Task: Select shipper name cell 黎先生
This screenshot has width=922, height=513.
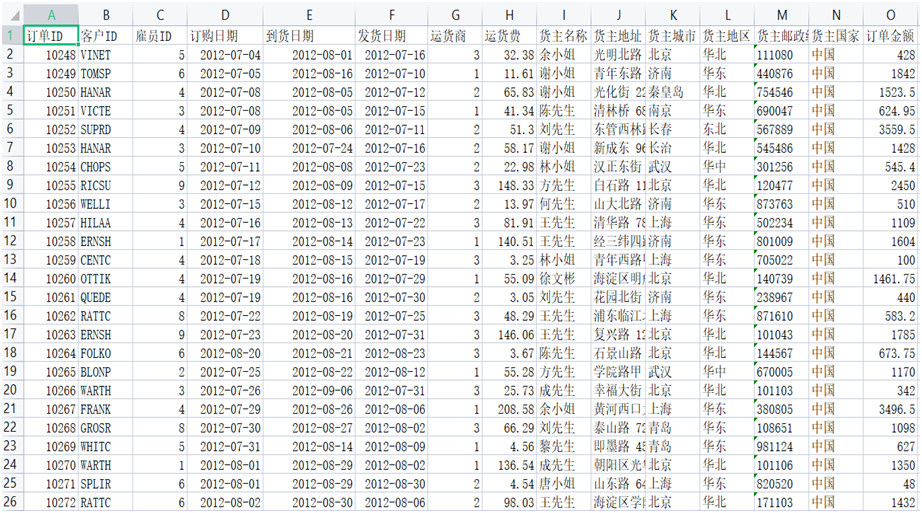Action: [564, 447]
